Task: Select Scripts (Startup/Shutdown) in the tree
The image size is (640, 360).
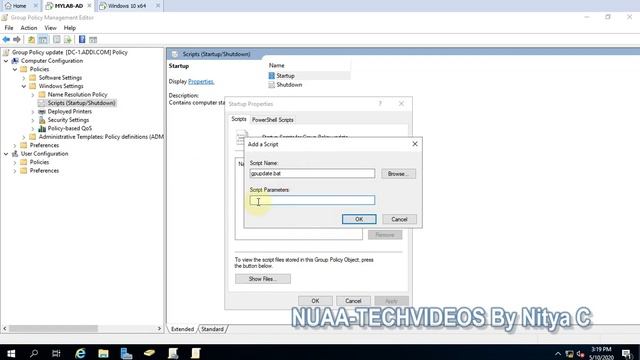Action: [x=81, y=103]
